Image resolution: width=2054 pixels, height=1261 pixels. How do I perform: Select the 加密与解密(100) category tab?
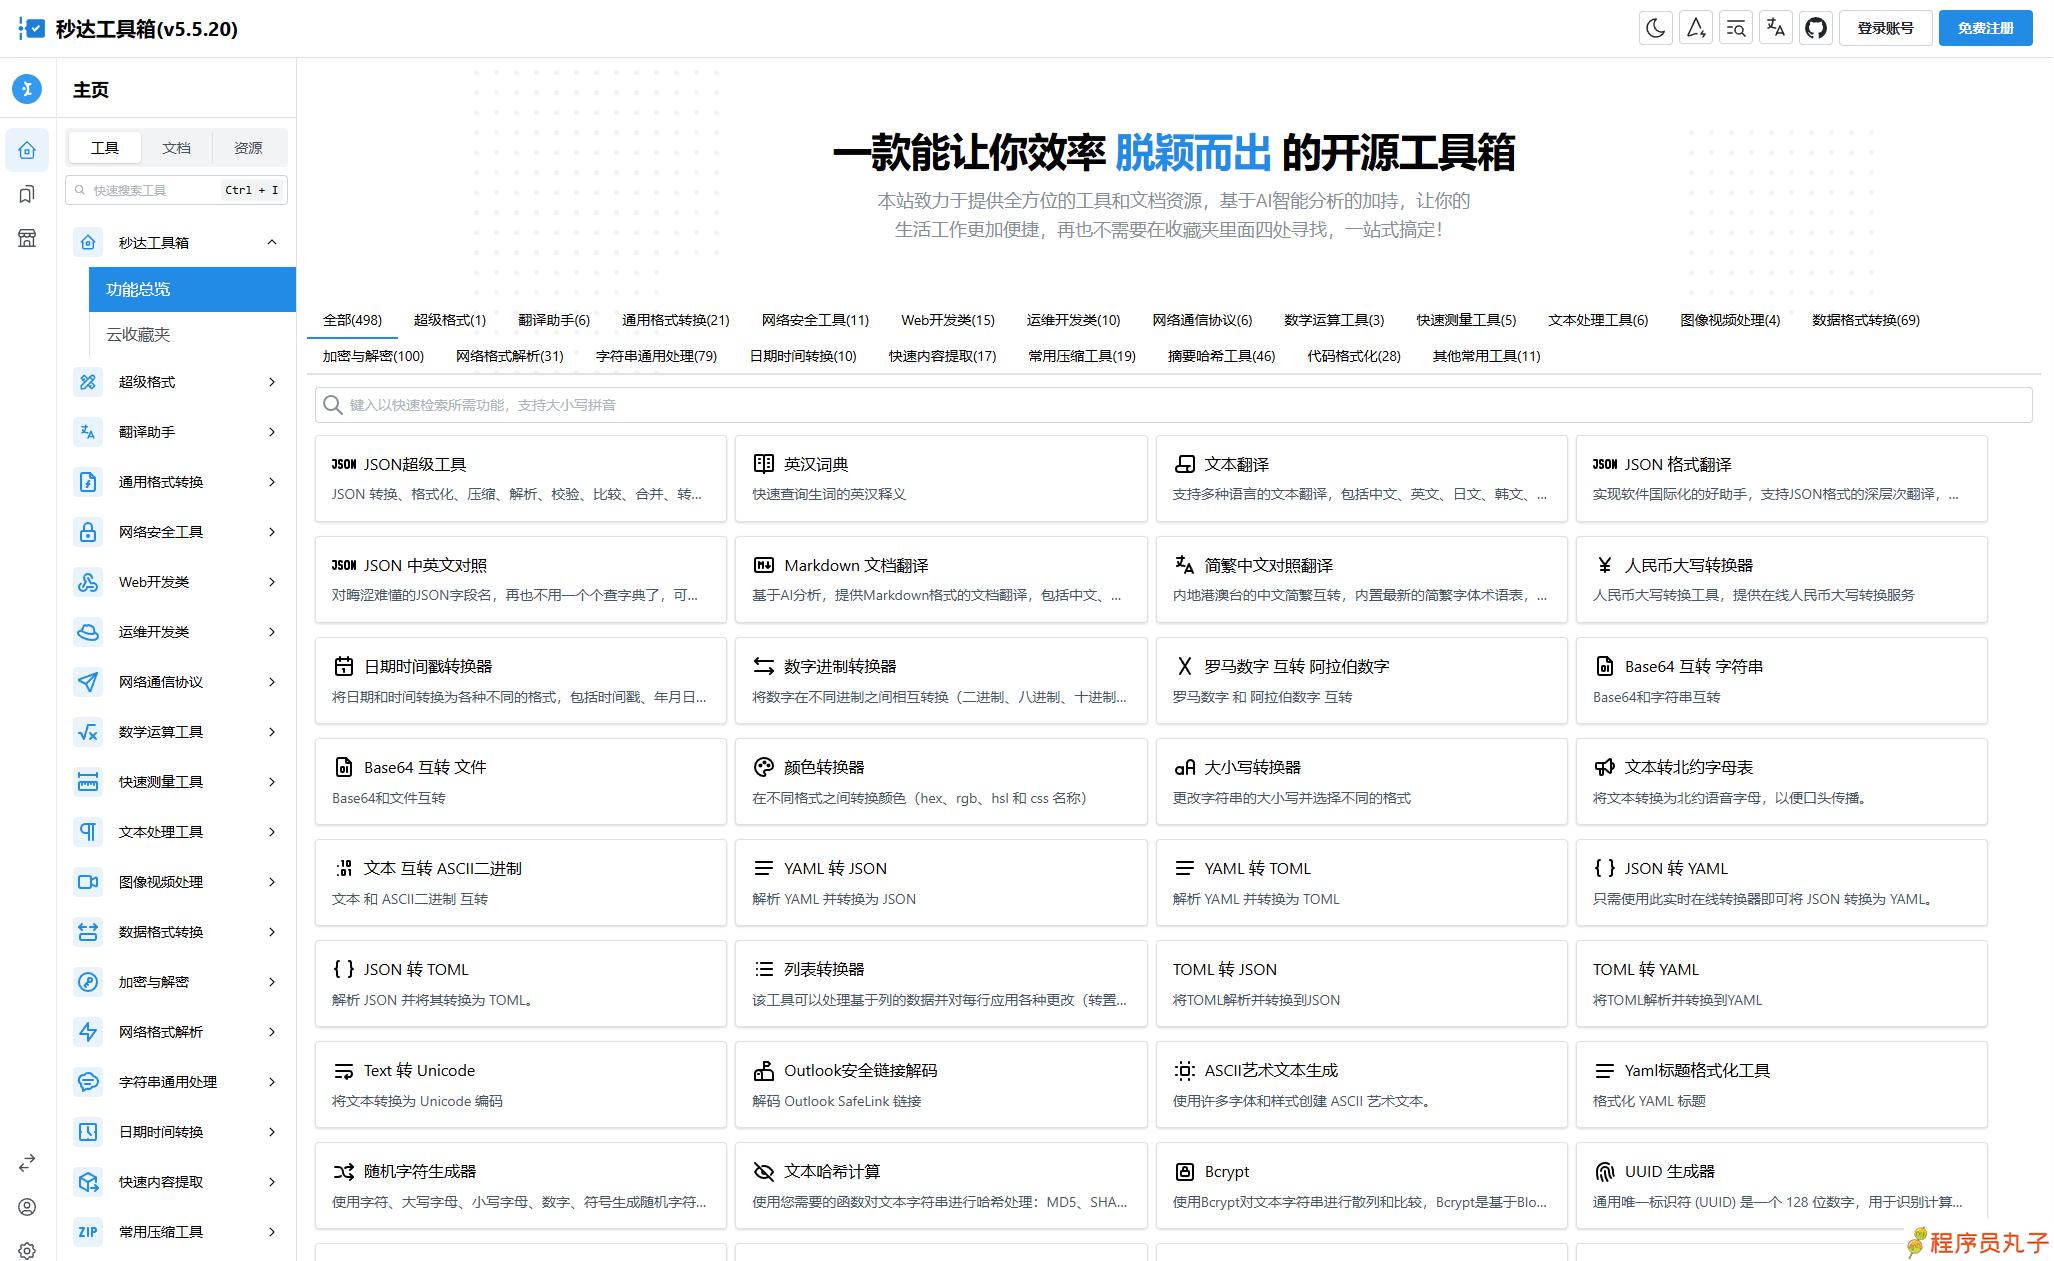click(x=373, y=356)
